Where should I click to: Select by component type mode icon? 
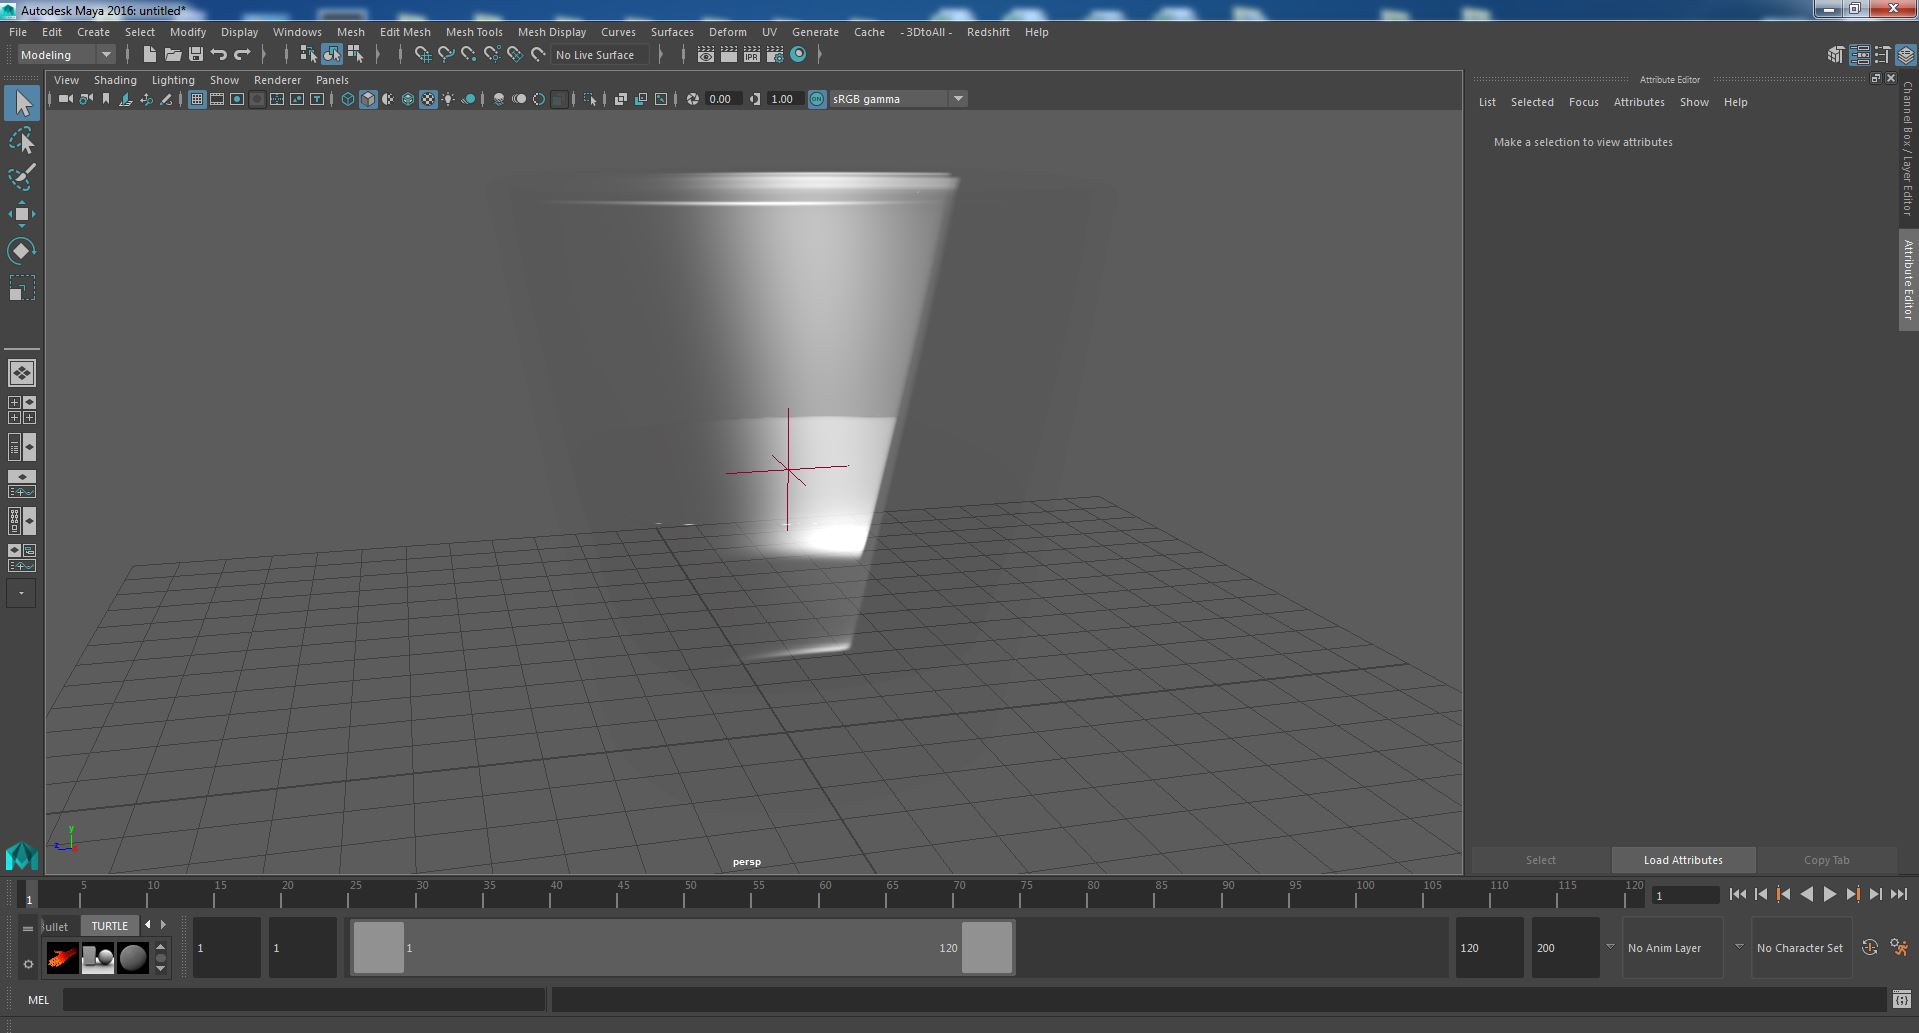point(355,55)
